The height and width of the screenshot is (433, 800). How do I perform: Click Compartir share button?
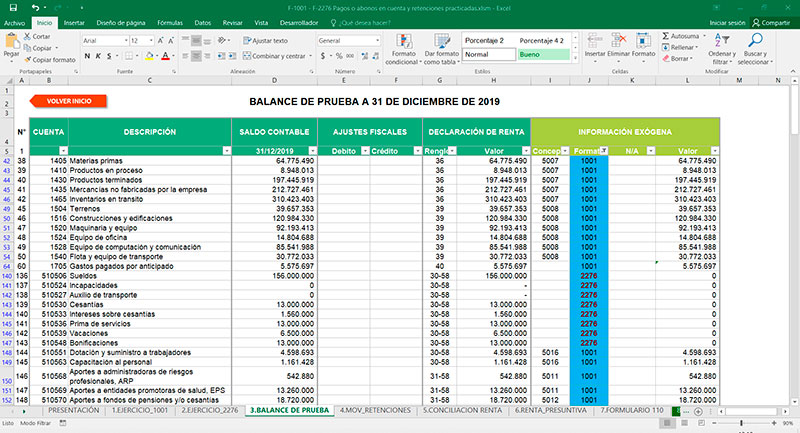(x=771, y=23)
